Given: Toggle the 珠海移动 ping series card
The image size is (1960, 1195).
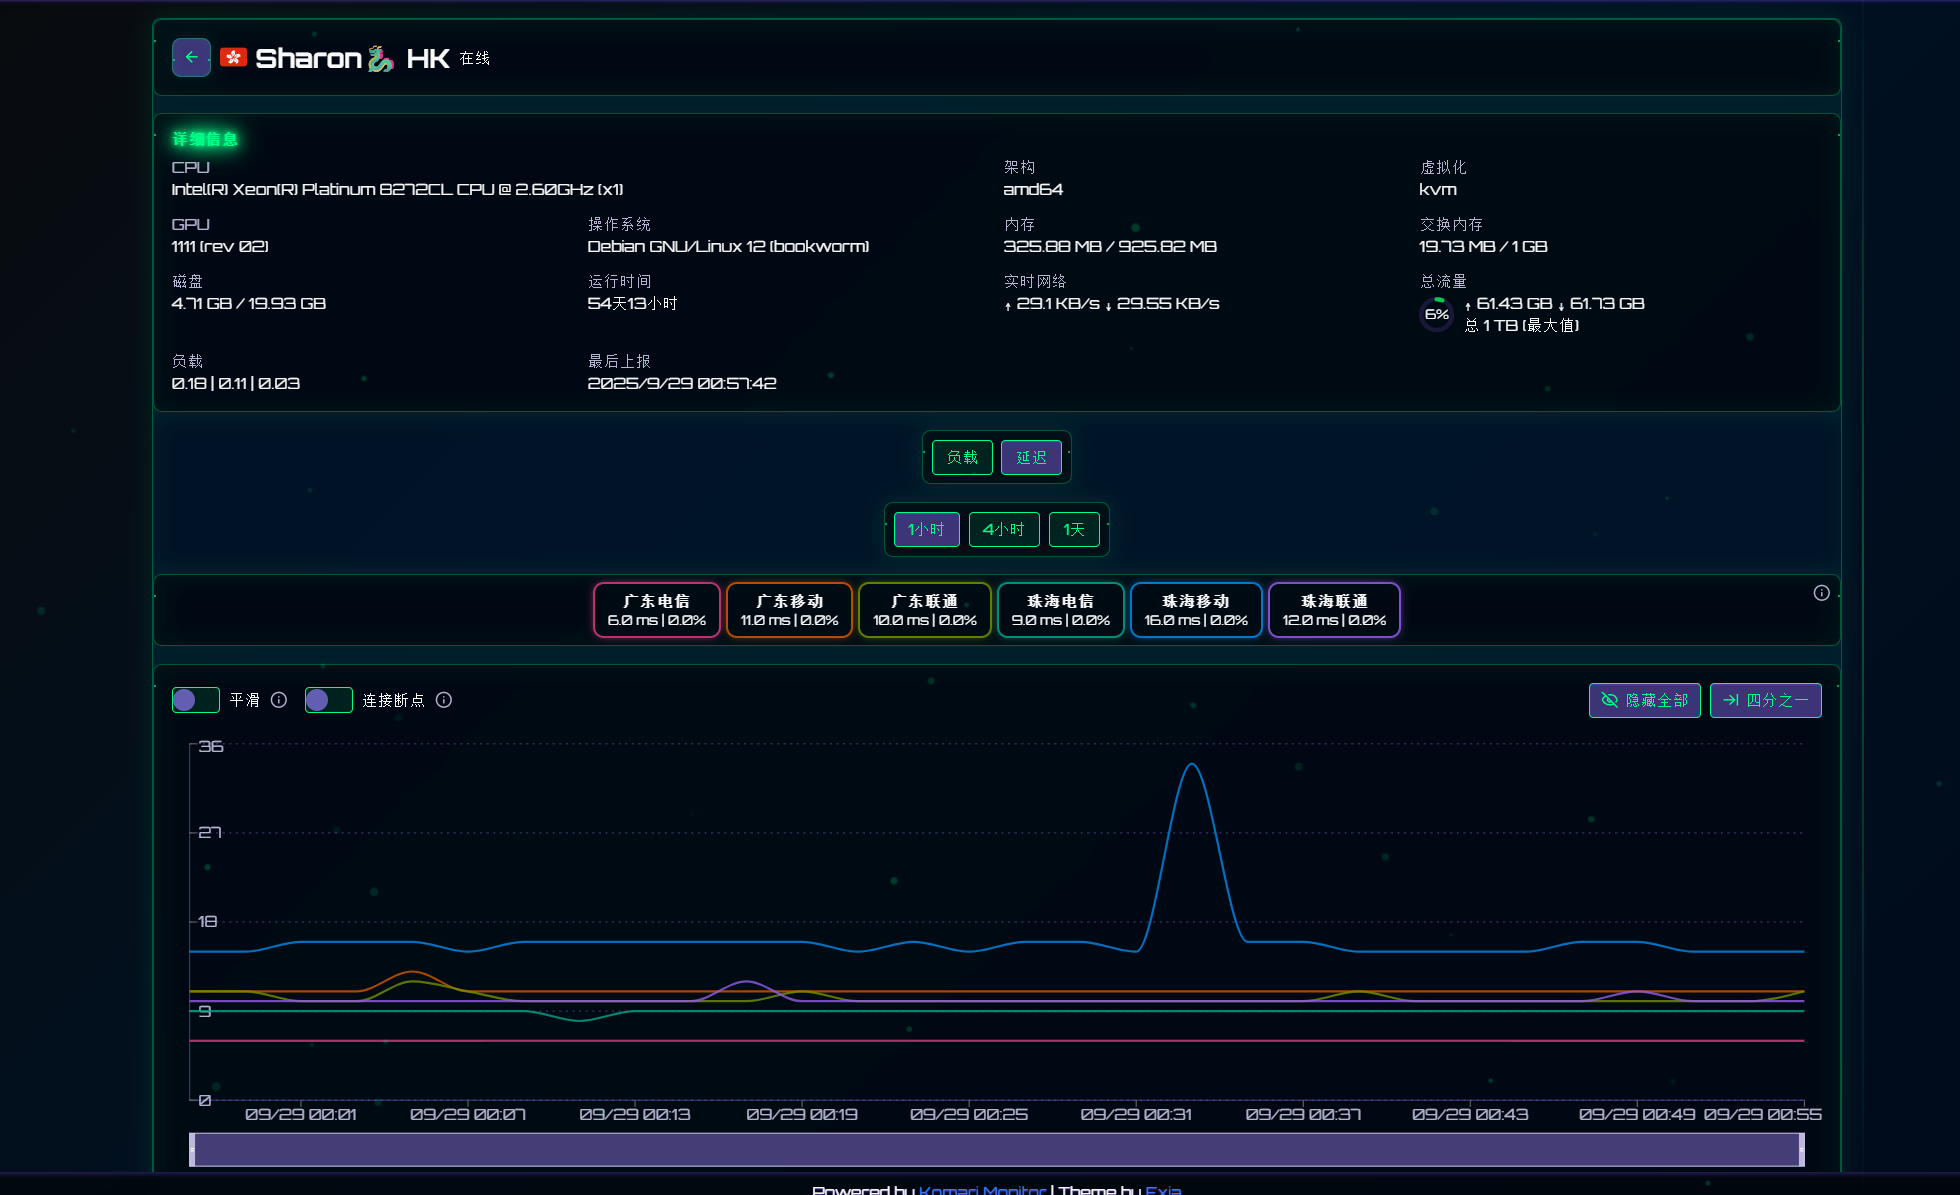Looking at the screenshot, I should [x=1195, y=610].
